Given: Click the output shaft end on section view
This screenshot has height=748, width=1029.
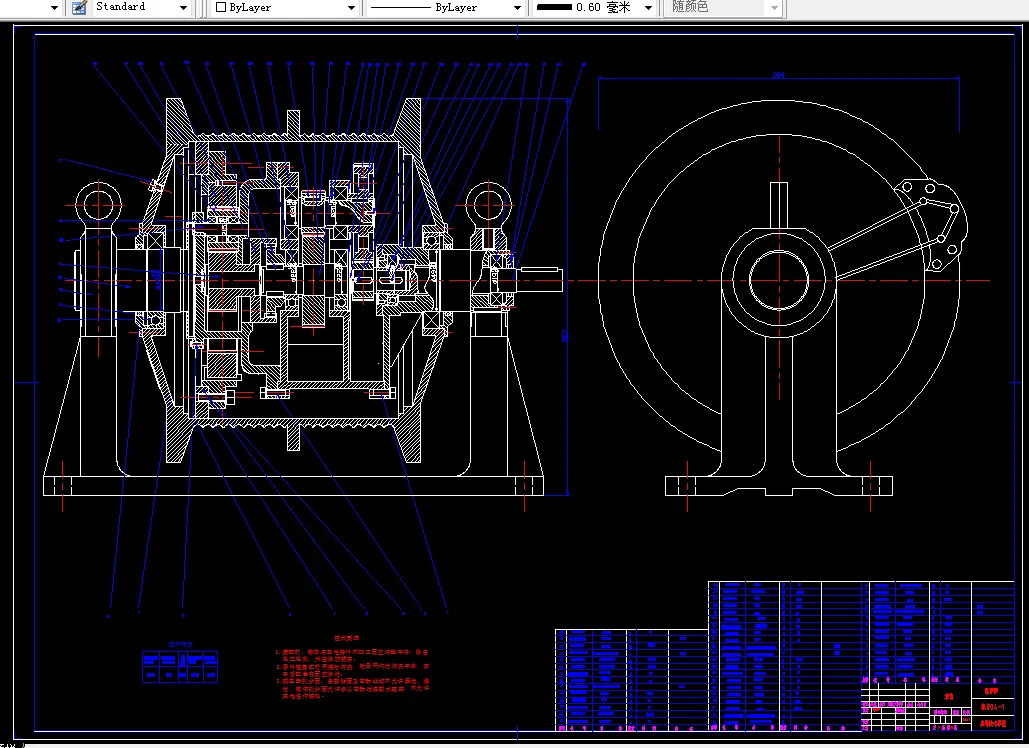Looking at the screenshot, I should (x=538, y=279).
